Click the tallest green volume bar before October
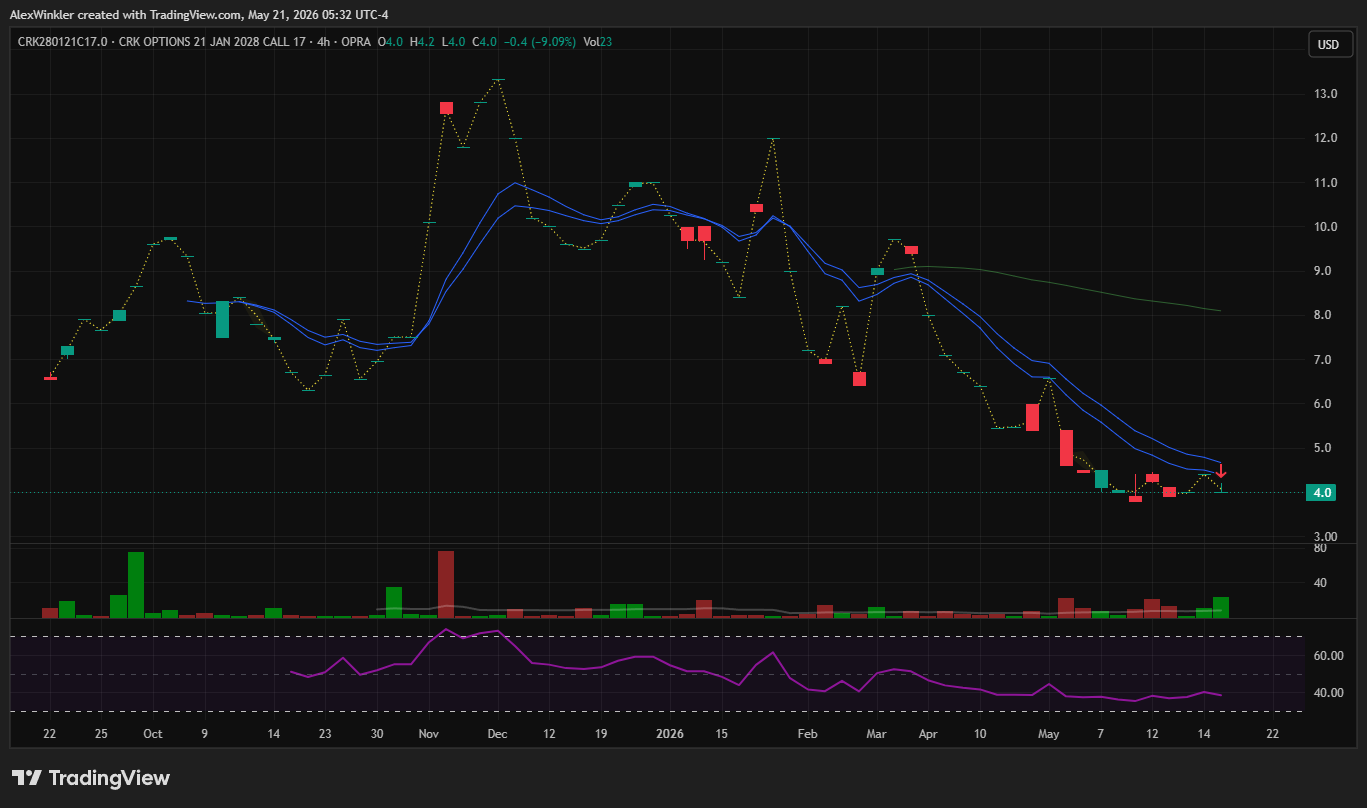 pos(136,585)
